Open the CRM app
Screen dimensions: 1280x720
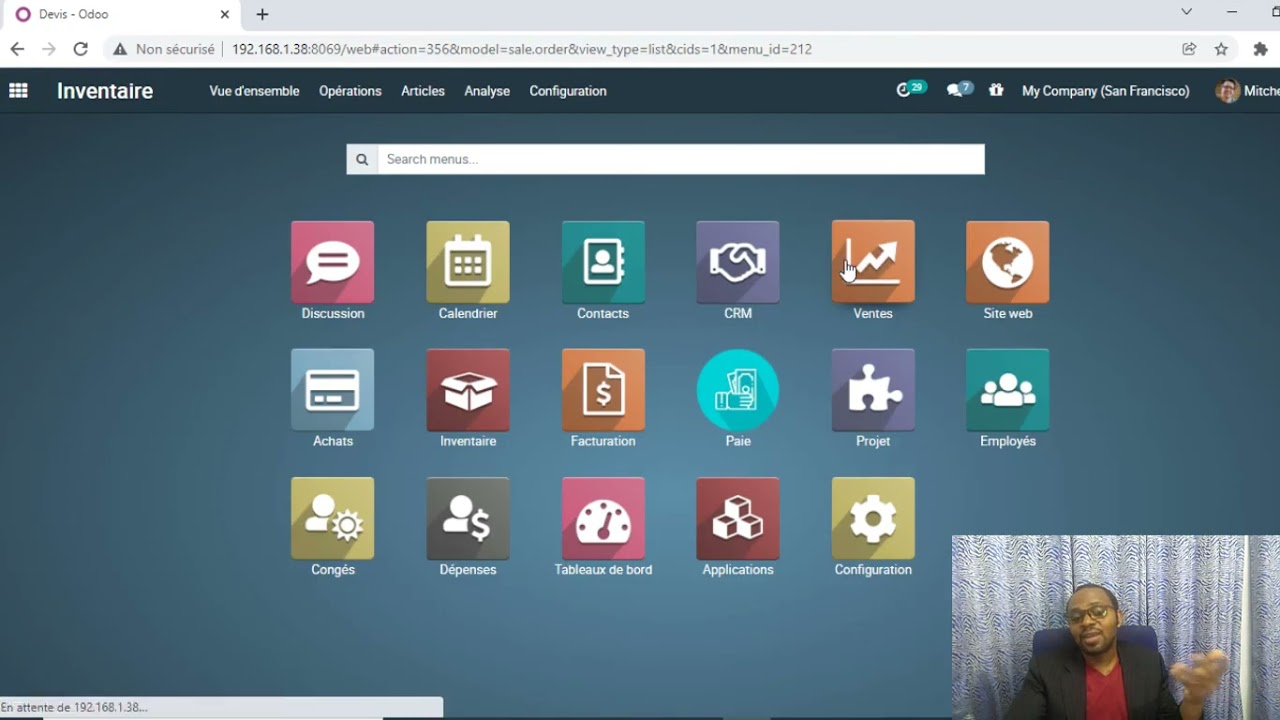[738, 262]
